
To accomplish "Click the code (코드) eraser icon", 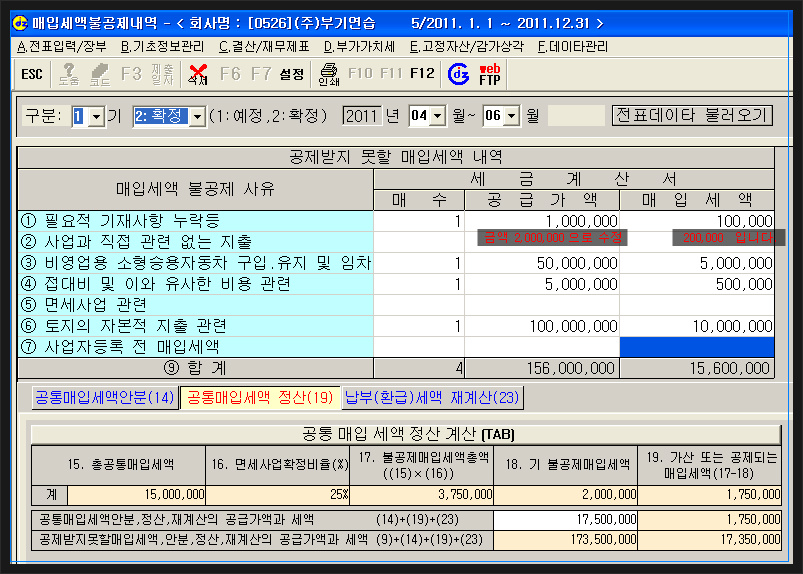I will click(x=100, y=75).
